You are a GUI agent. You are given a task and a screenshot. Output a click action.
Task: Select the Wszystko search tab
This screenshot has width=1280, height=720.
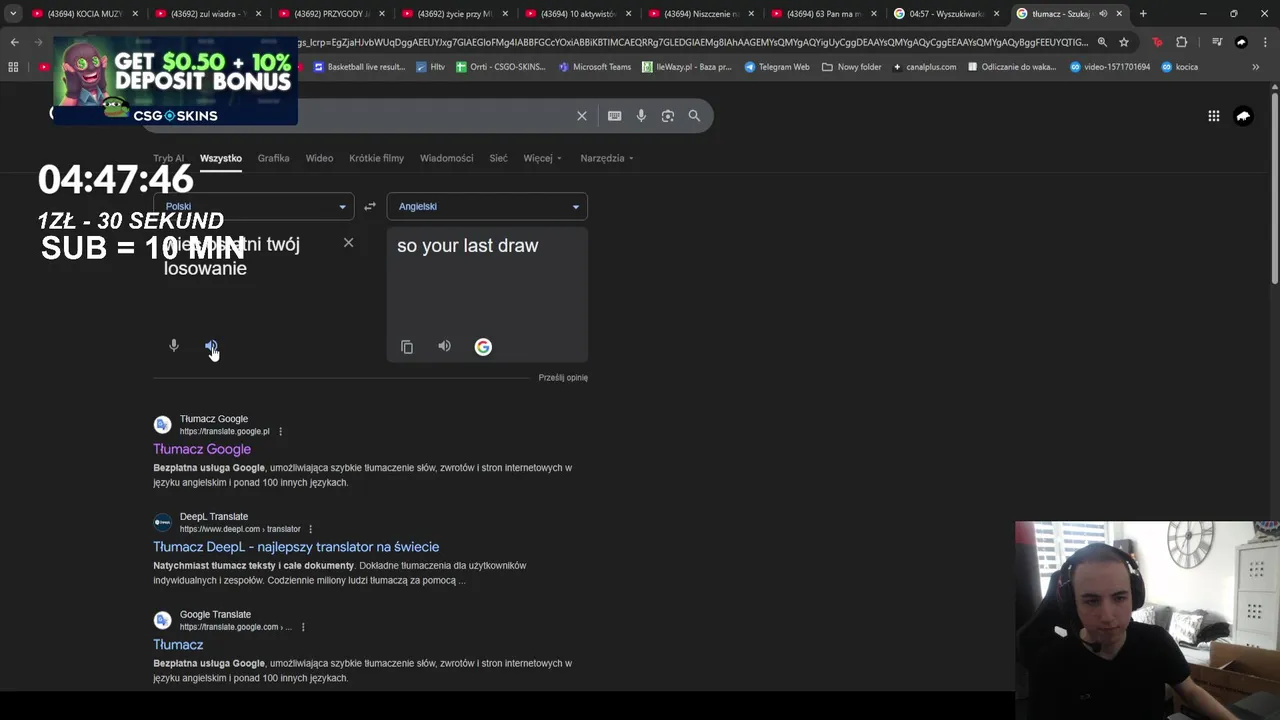pos(221,158)
